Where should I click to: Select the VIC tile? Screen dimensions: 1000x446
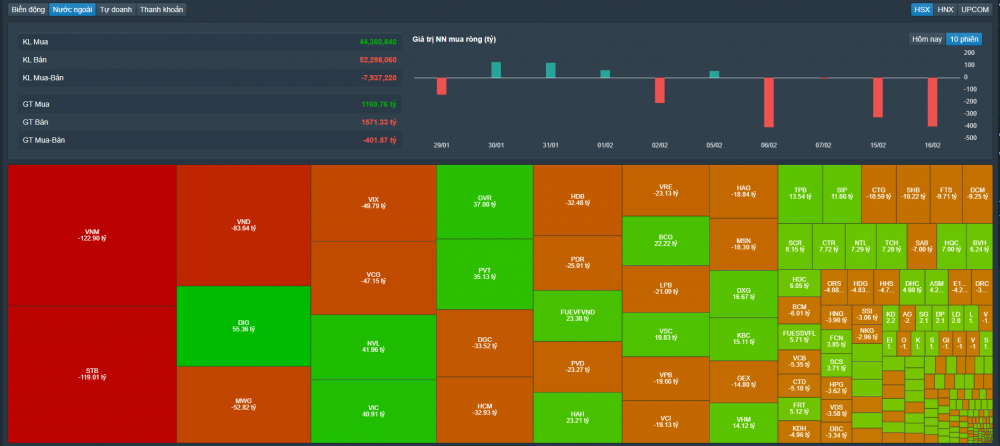373,411
